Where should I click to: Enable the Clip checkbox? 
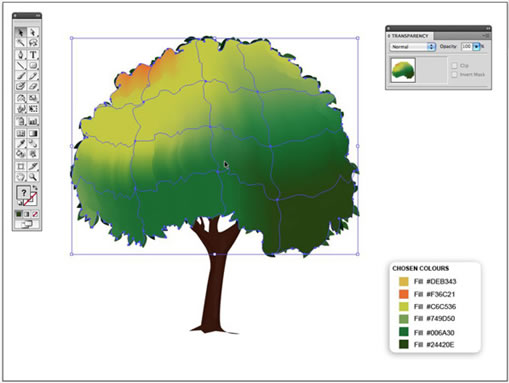[x=454, y=66]
